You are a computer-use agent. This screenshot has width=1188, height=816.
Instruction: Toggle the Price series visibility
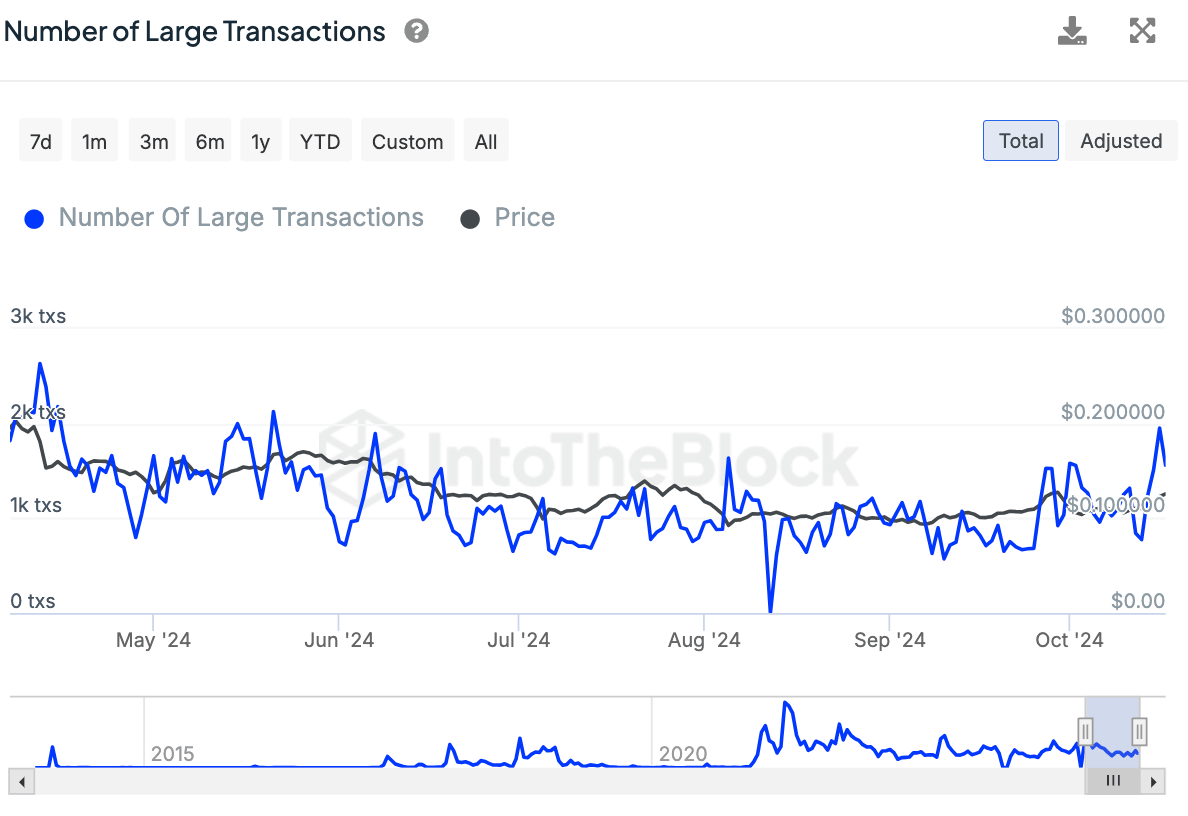tap(524, 218)
